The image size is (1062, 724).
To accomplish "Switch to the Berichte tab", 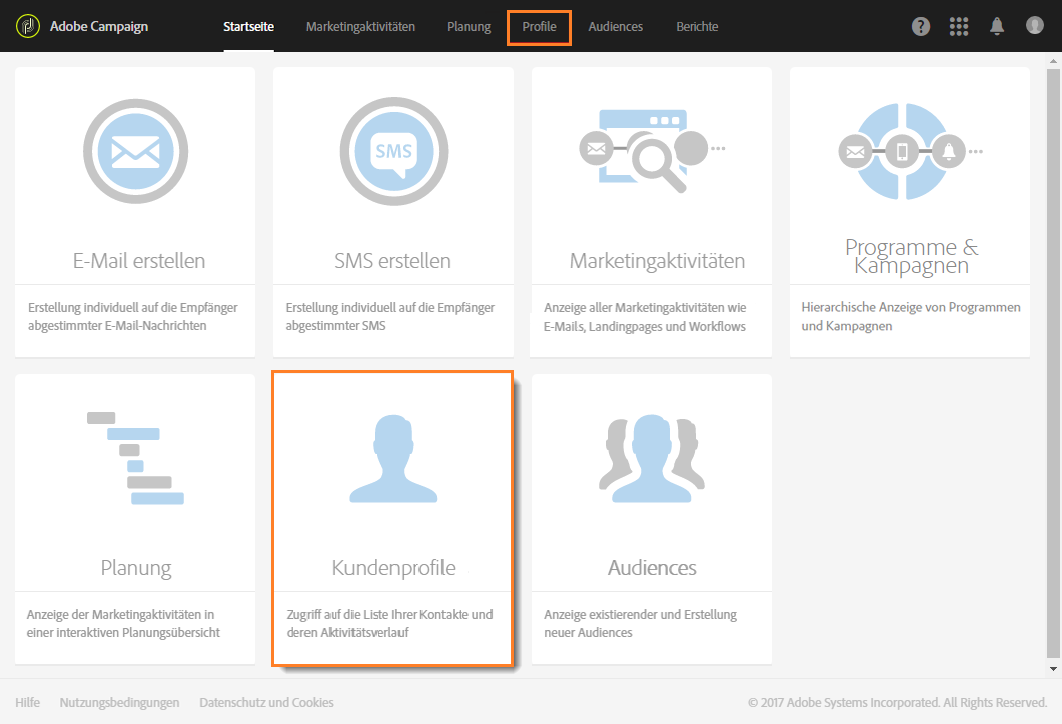I will click(x=697, y=26).
